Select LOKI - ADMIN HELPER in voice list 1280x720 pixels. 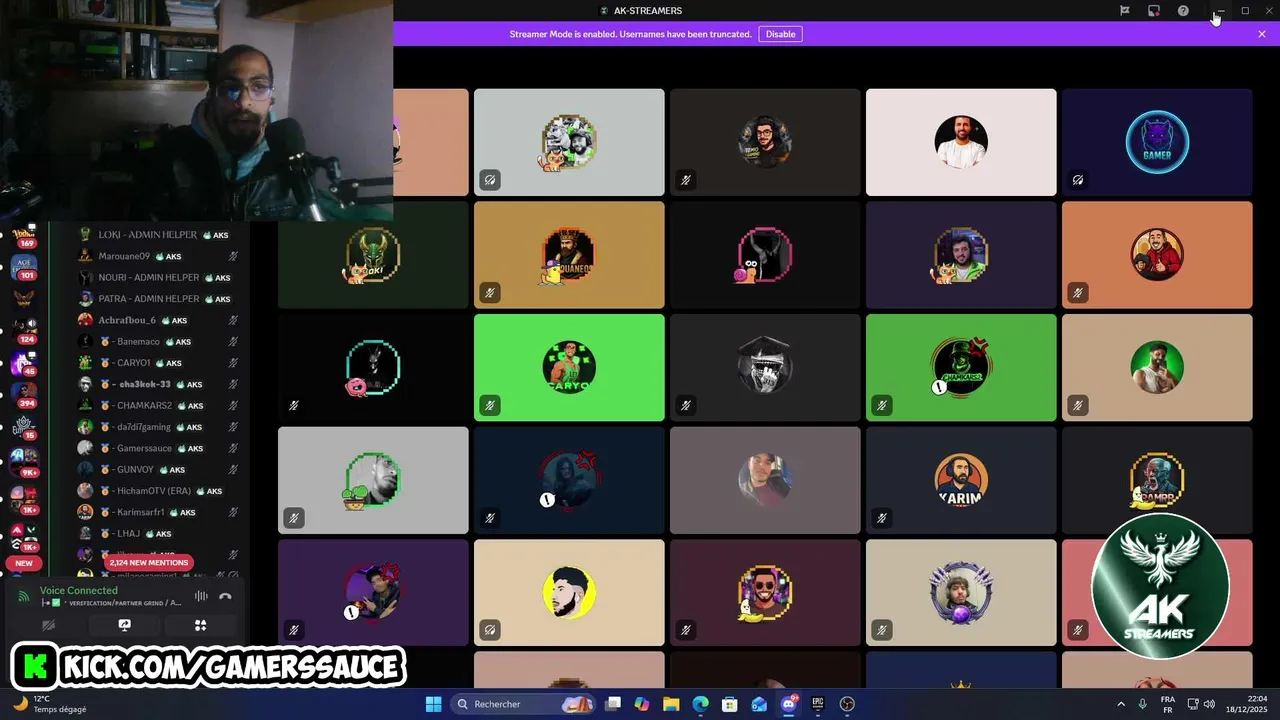pos(158,235)
